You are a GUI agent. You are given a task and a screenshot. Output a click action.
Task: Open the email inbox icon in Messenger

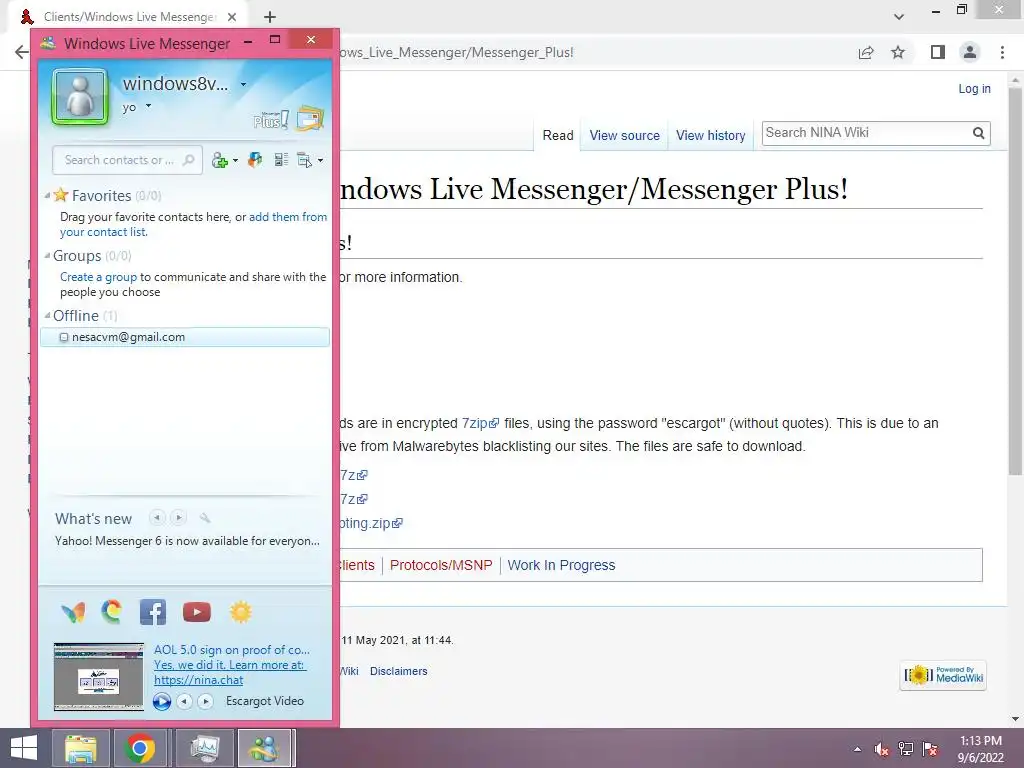(x=310, y=118)
